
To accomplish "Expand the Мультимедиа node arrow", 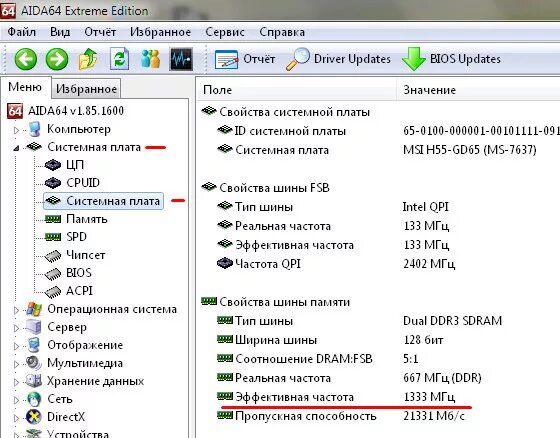I will (x=16, y=364).
